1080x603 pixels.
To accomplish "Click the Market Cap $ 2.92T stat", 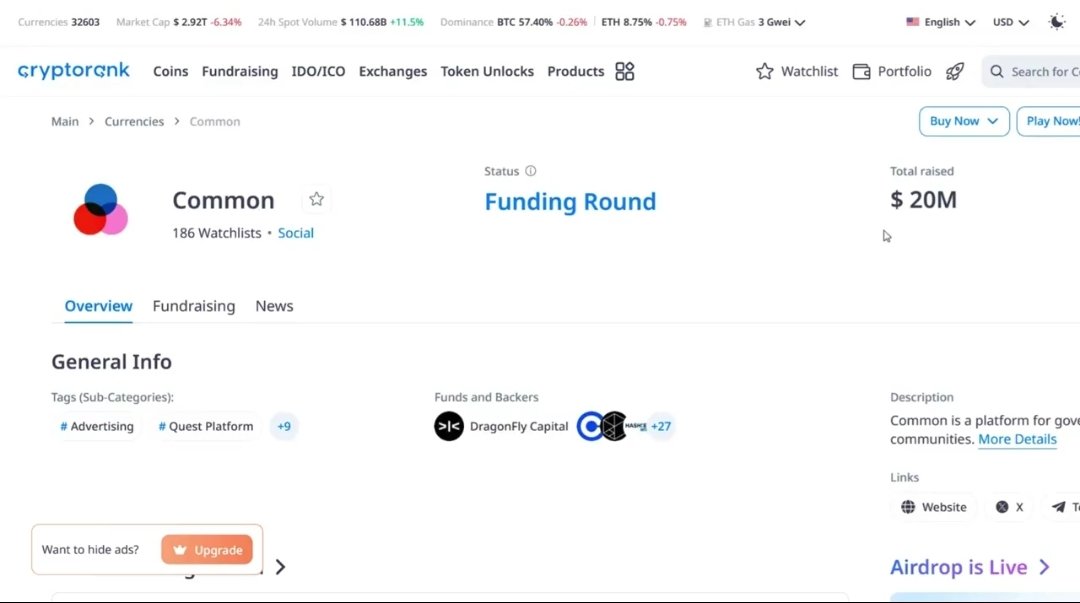I will point(178,22).
